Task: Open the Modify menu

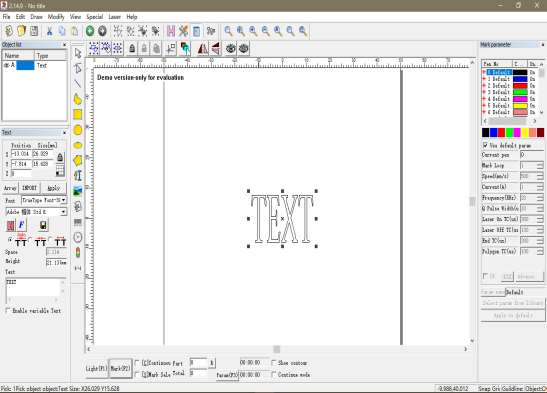Action: tap(56, 17)
